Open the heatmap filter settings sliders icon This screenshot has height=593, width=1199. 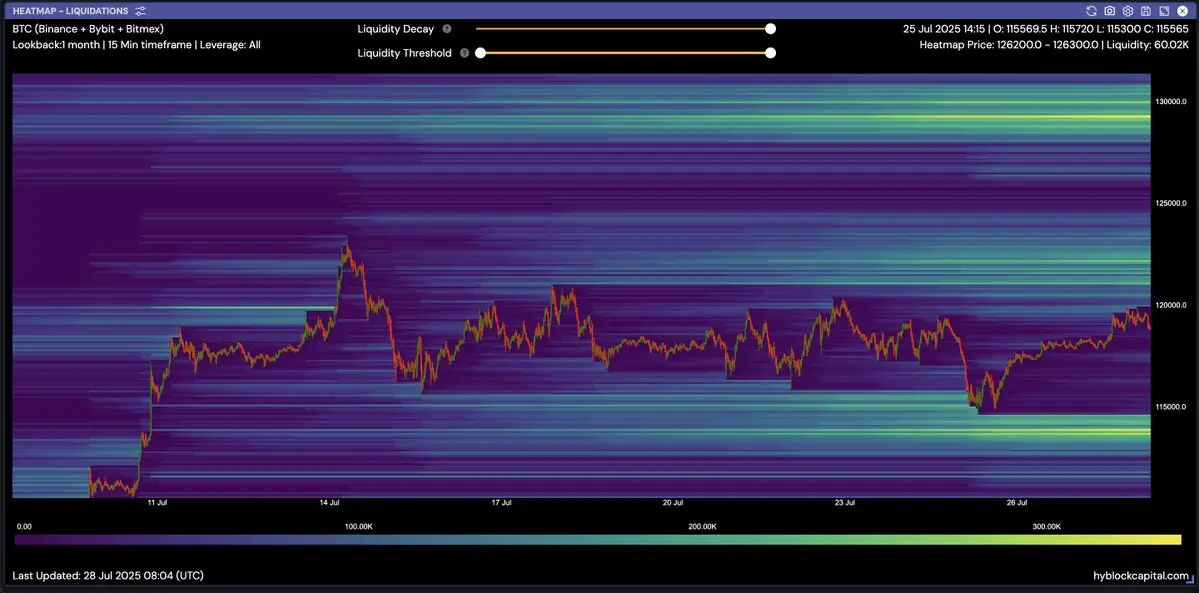[x=140, y=11]
